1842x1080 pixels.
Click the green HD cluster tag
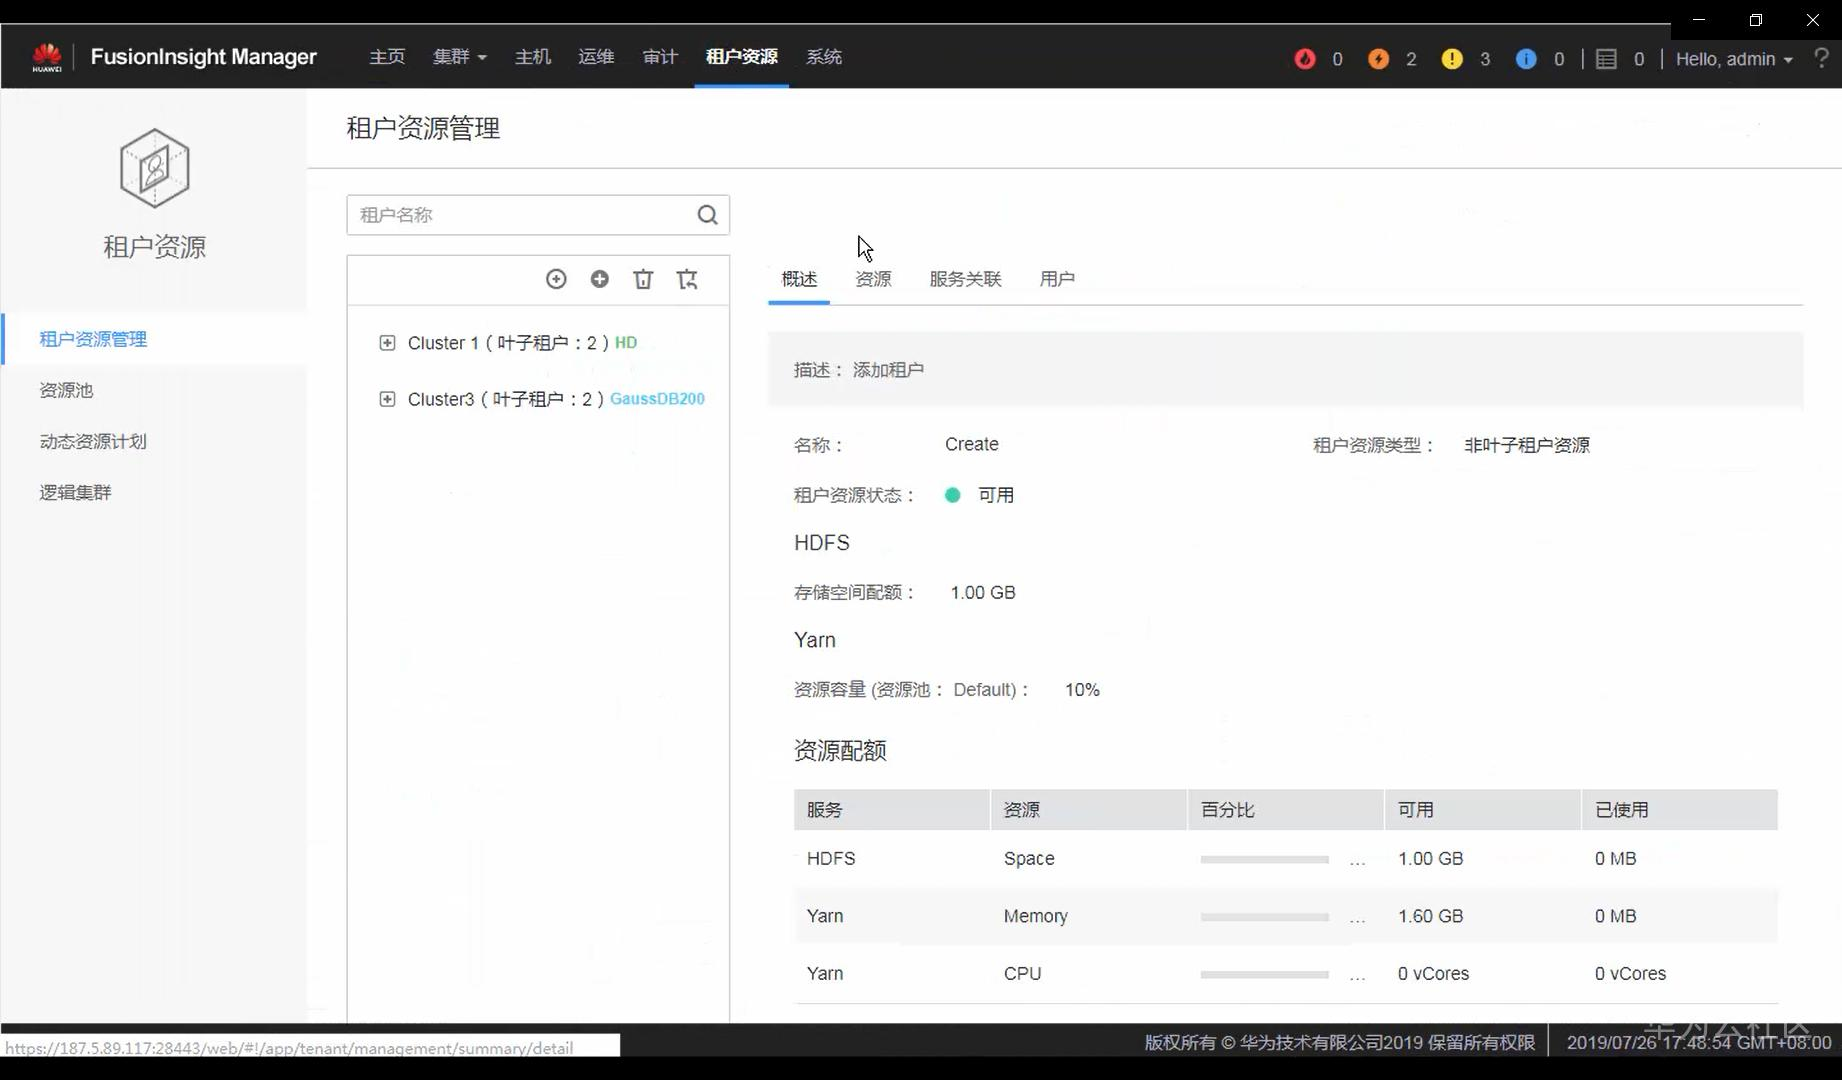point(626,343)
